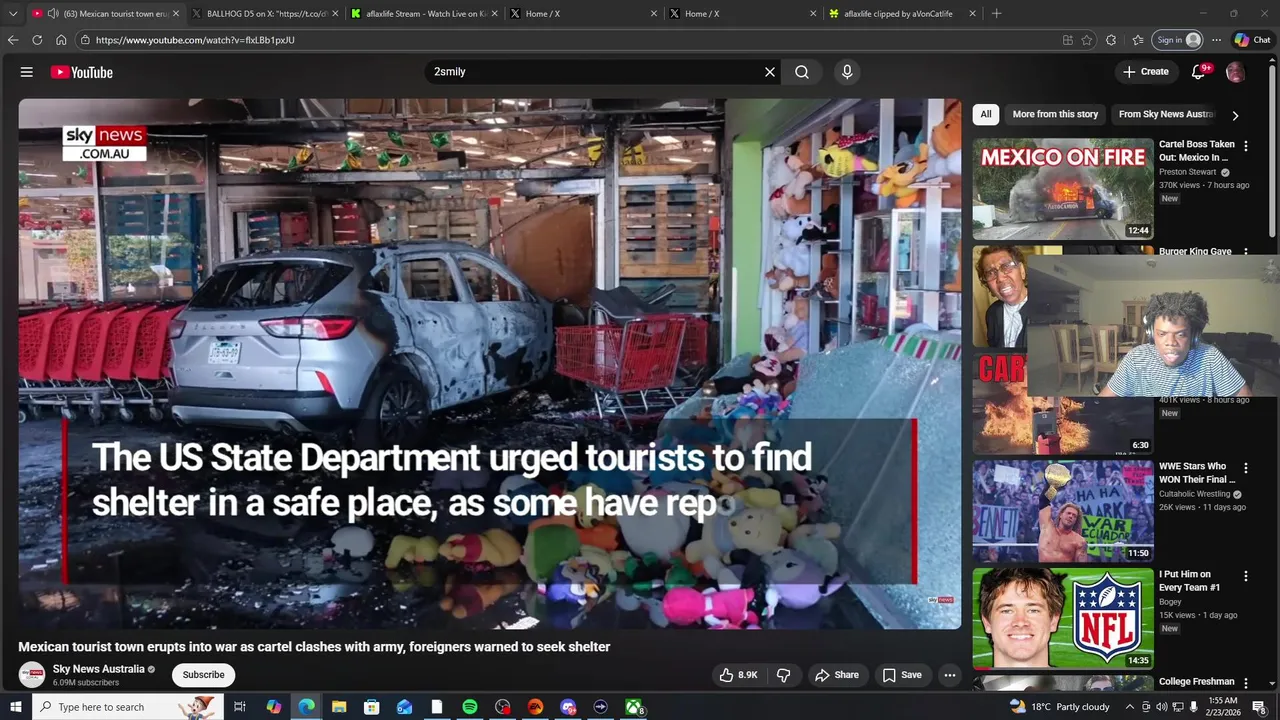The height and width of the screenshot is (720, 1280).
Task: Start voice search with the microphone icon
Action: tap(847, 72)
